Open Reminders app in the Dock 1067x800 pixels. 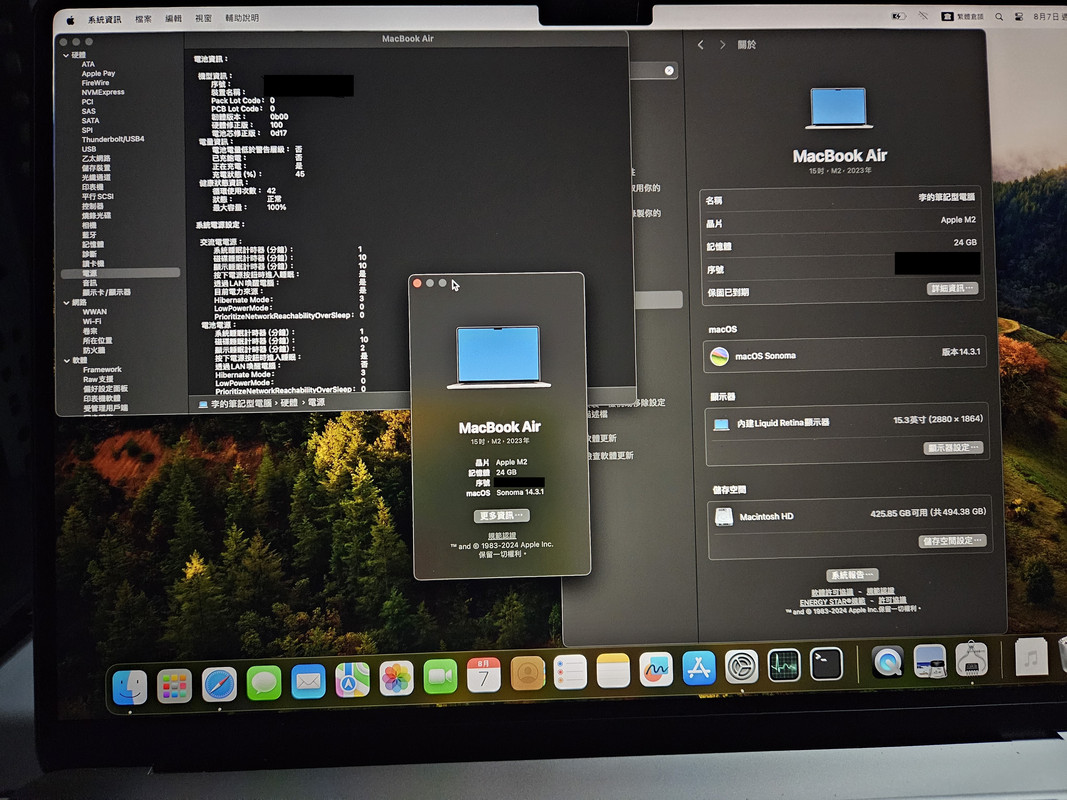570,673
